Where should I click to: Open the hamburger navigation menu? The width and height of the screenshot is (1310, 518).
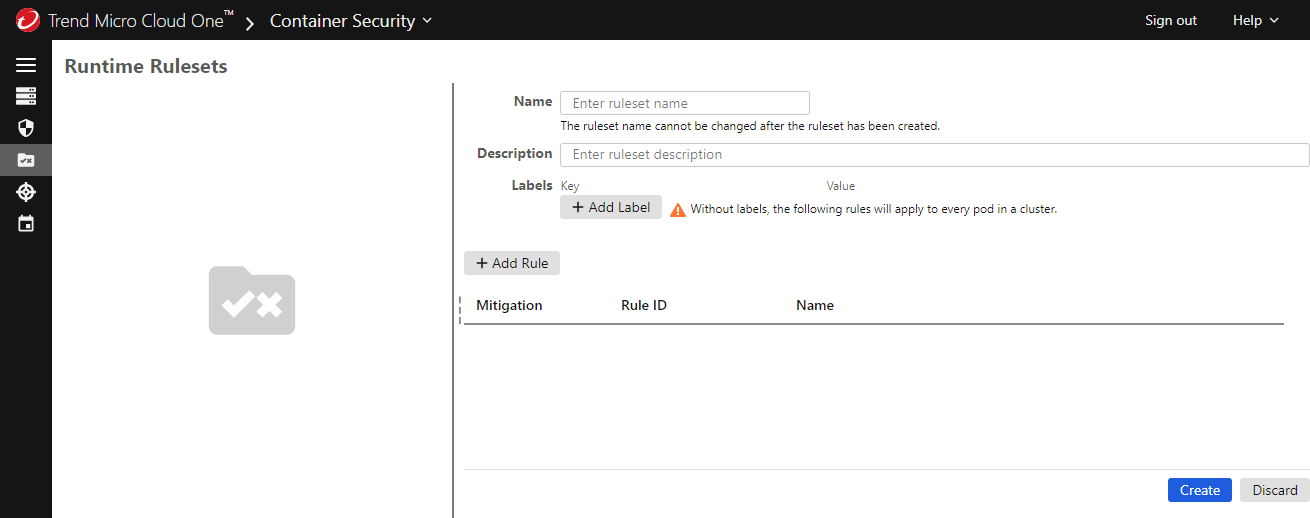click(26, 65)
